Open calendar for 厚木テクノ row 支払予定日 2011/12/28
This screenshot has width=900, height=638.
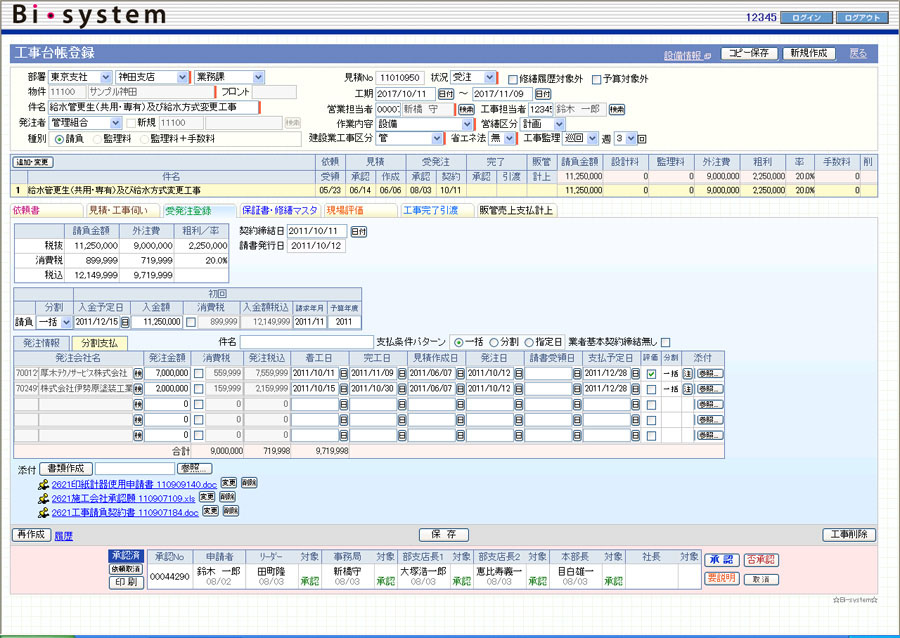635,374
